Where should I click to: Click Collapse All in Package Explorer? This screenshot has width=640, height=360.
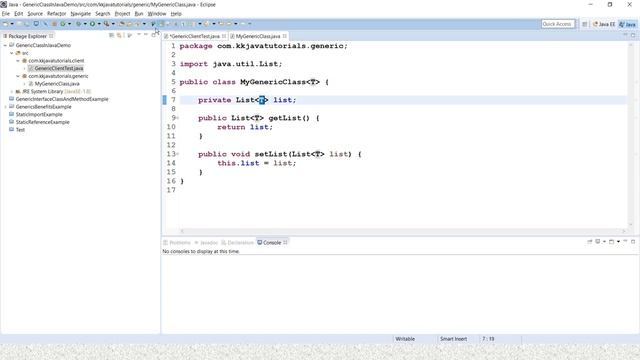[111, 36]
